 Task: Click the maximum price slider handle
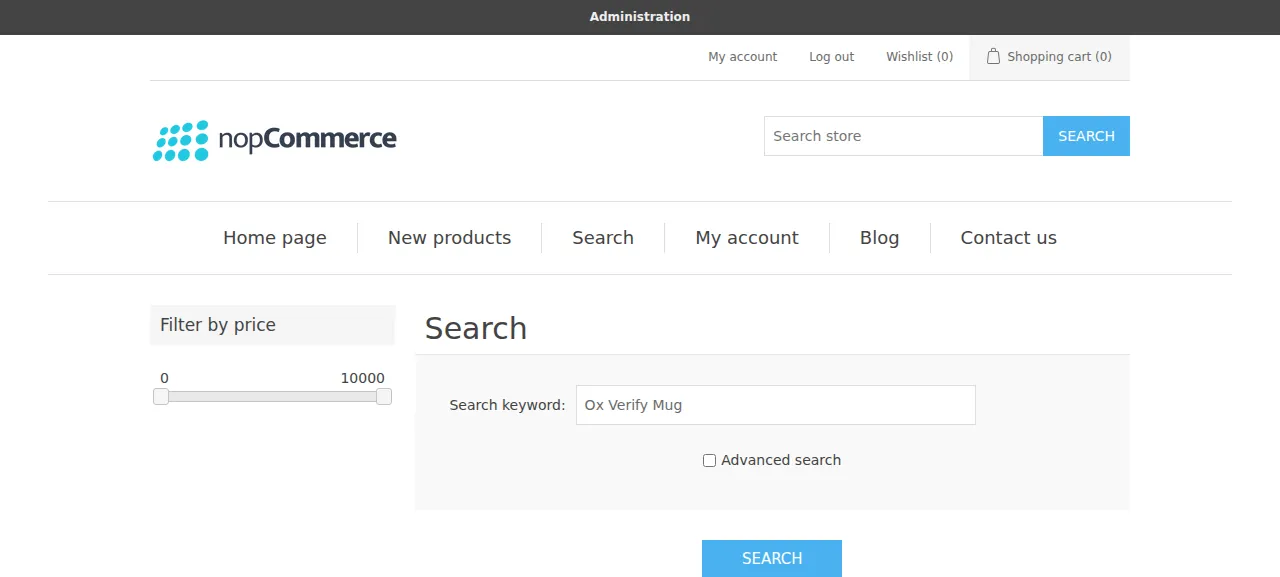[x=384, y=397]
